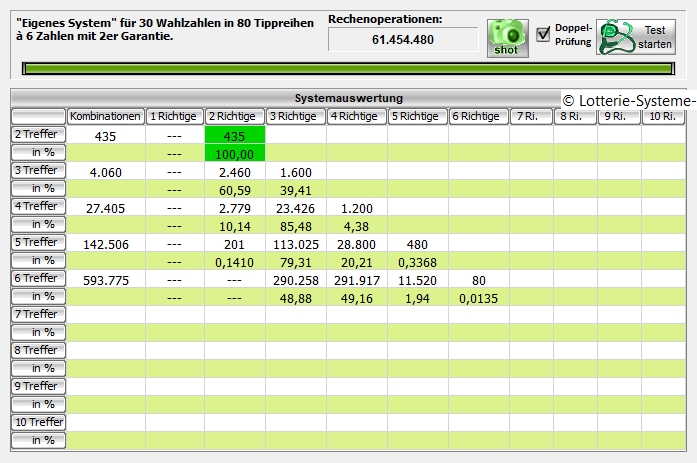
Task: Click the 290.258 cell
Action: (x=296, y=280)
